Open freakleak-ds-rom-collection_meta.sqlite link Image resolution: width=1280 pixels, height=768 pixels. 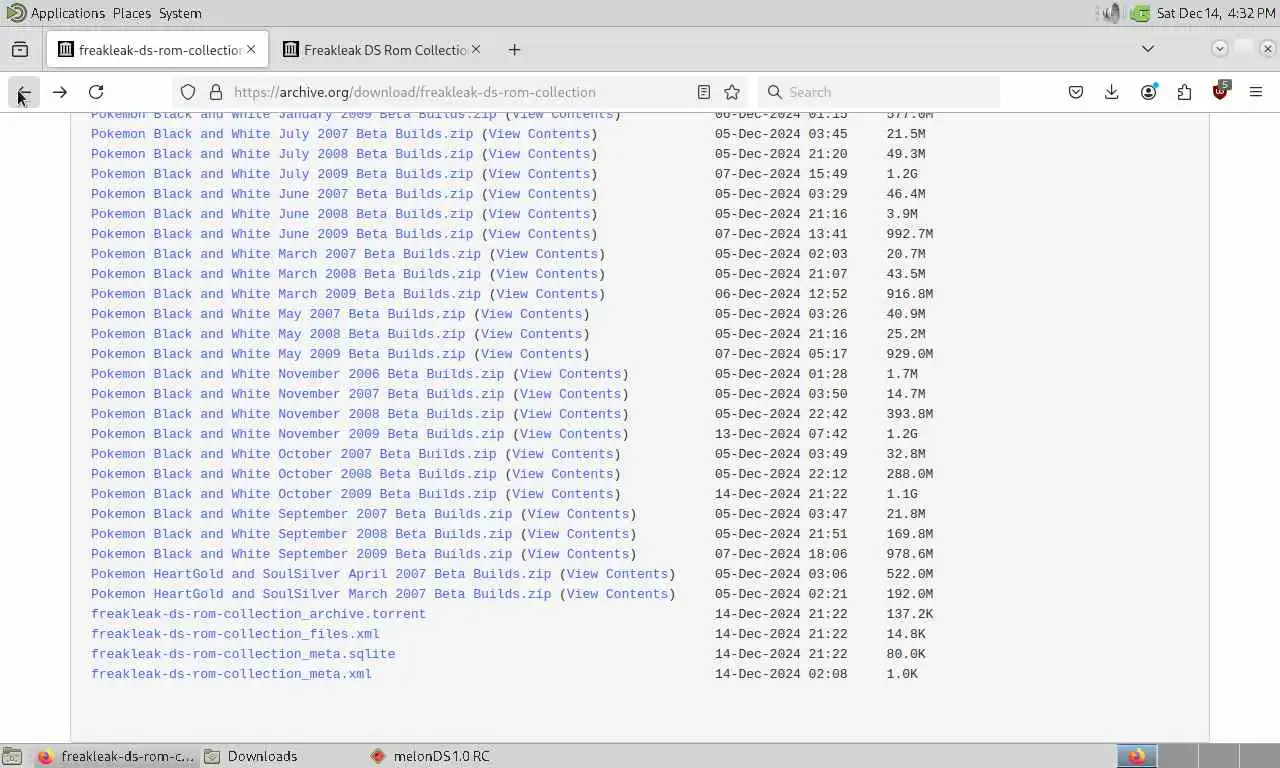click(243, 654)
